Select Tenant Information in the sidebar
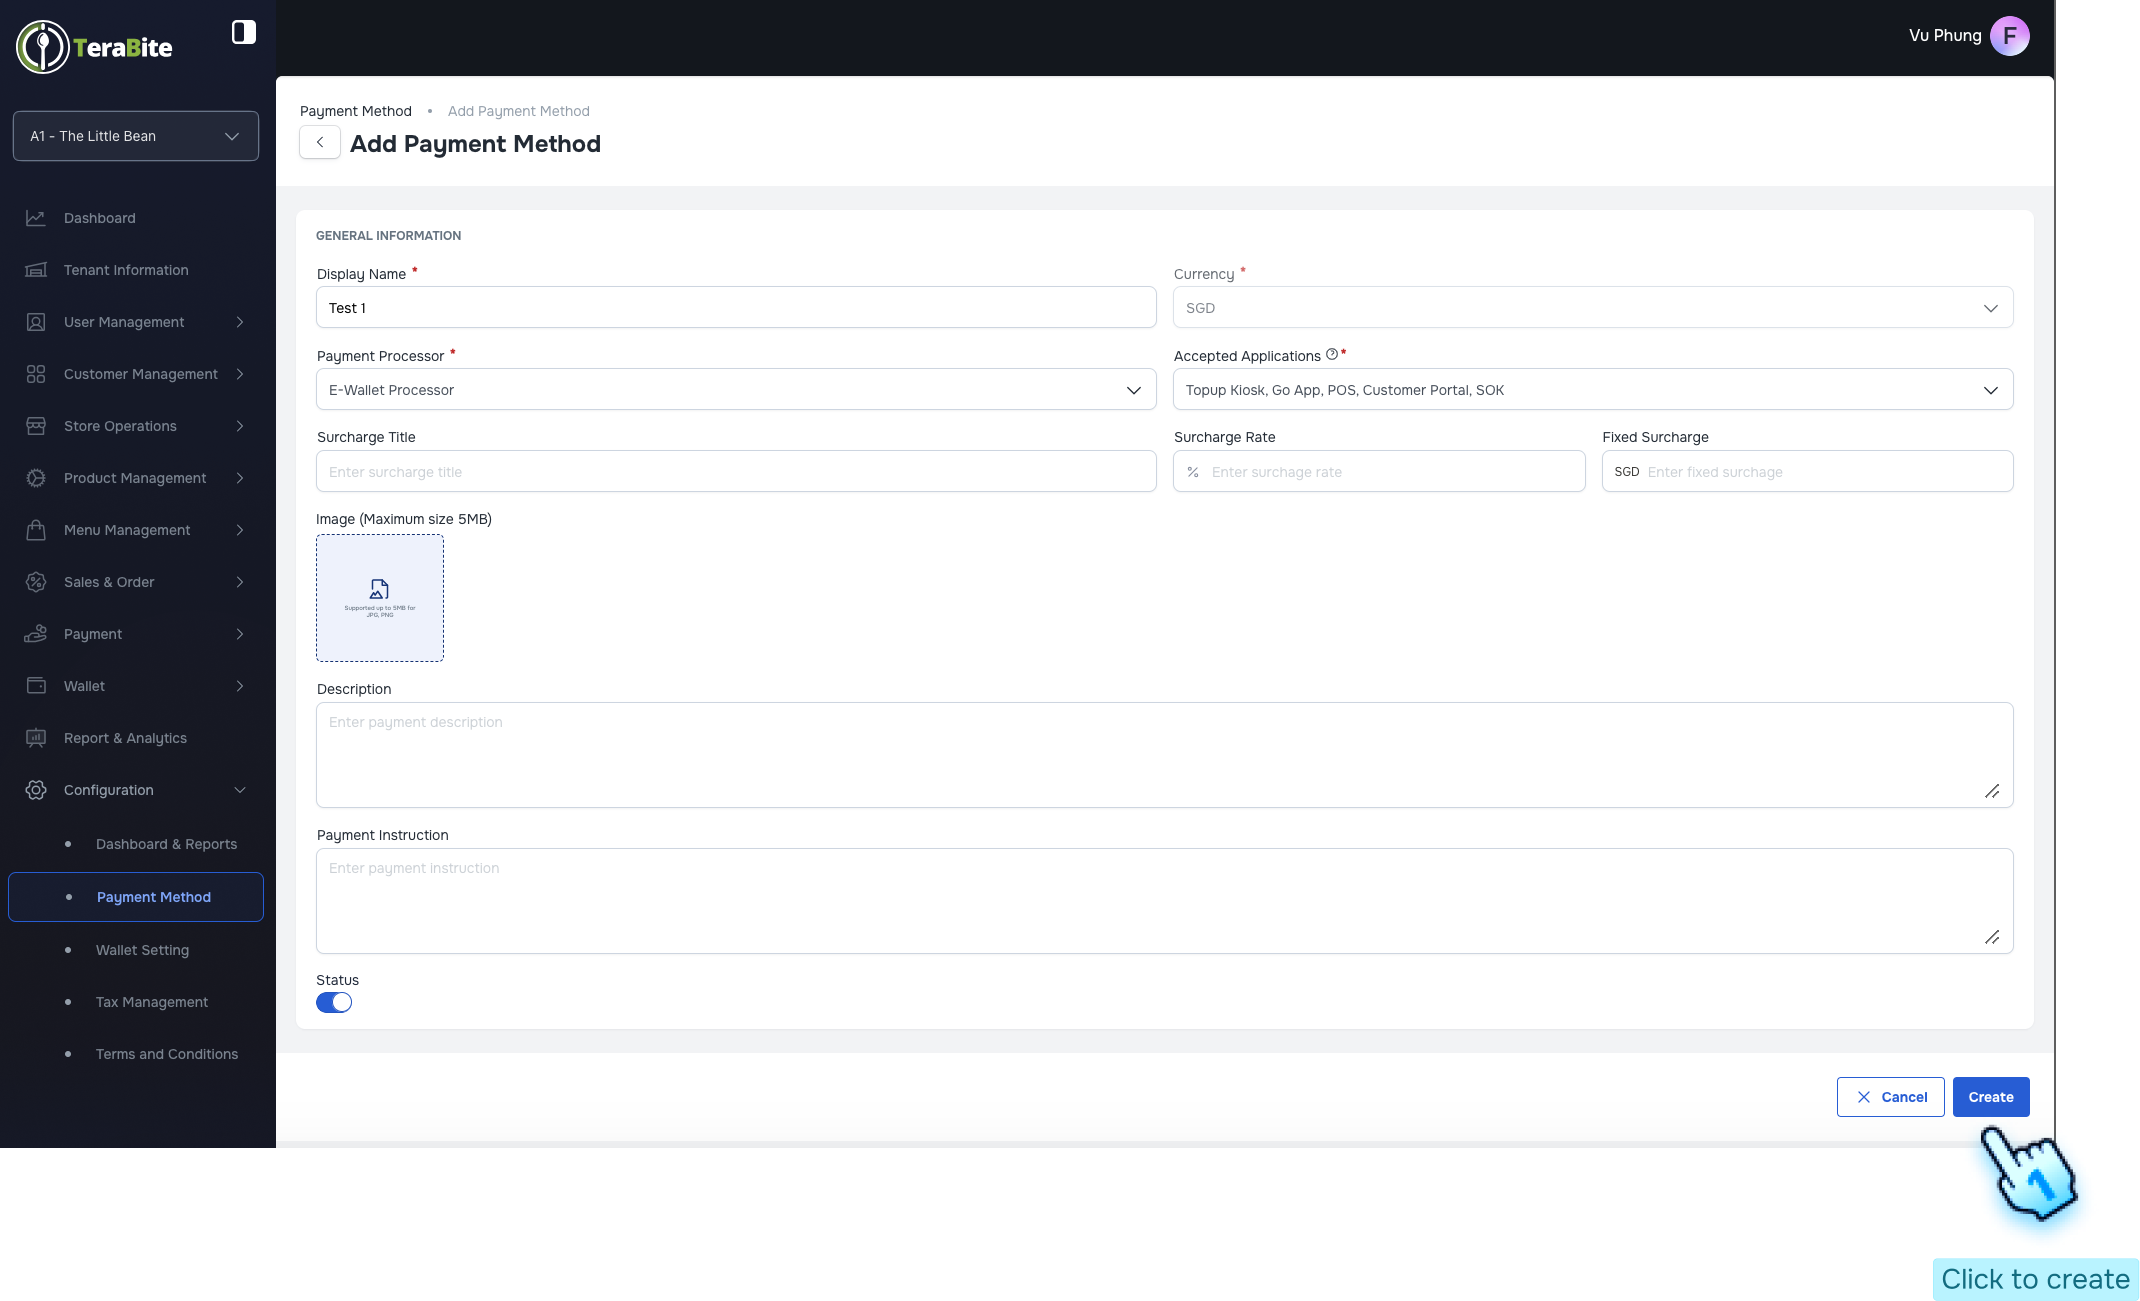Viewport: 2140px width, 1301px height. (x=125, y=270)
